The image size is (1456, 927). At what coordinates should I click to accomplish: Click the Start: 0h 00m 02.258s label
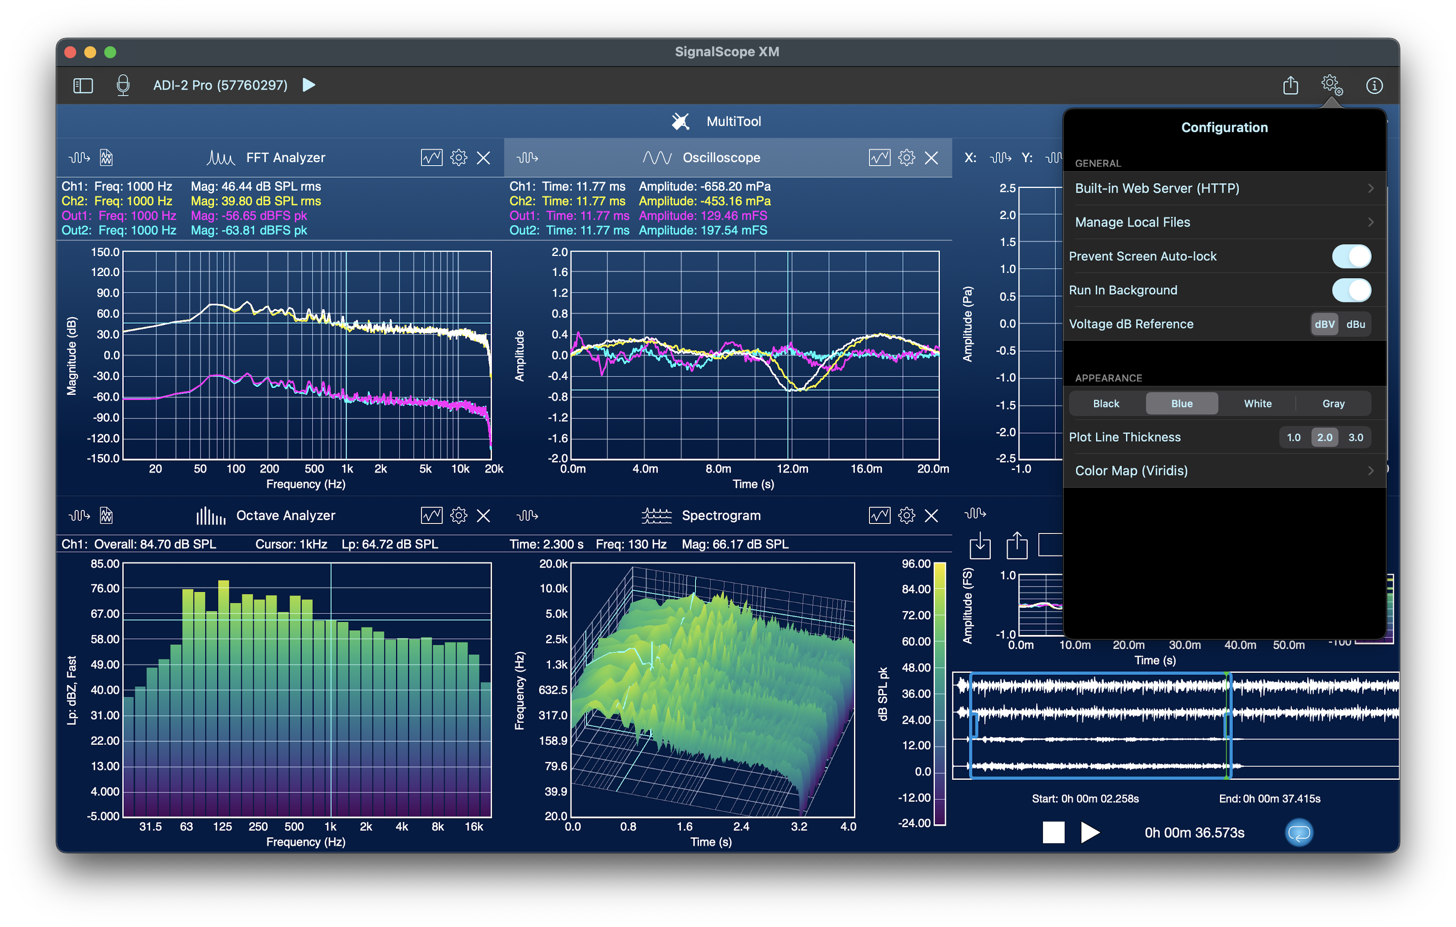pyautogui.click(x=1085, y=799)
